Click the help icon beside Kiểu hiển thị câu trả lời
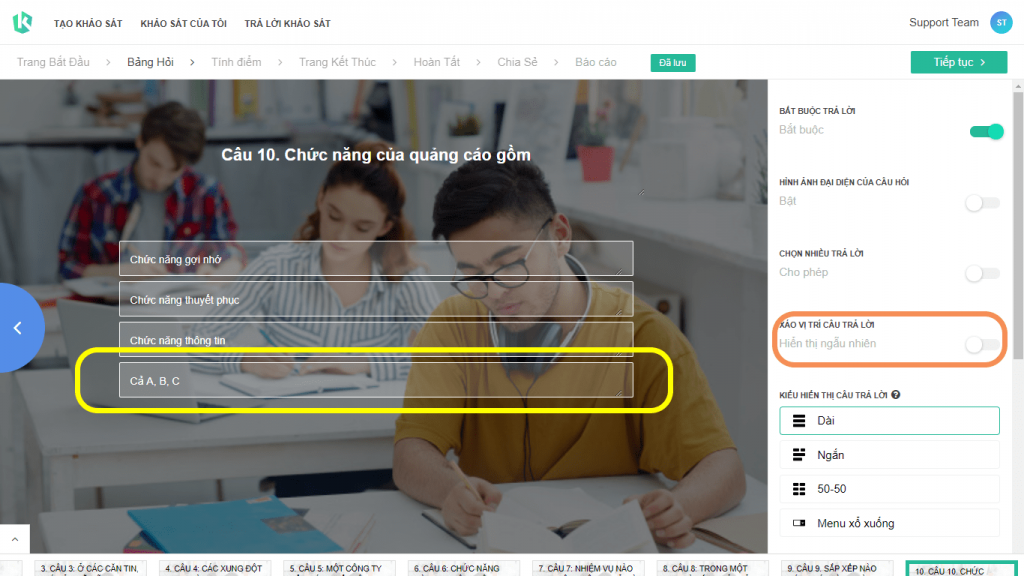1024x576 pixels. point(895,394)
